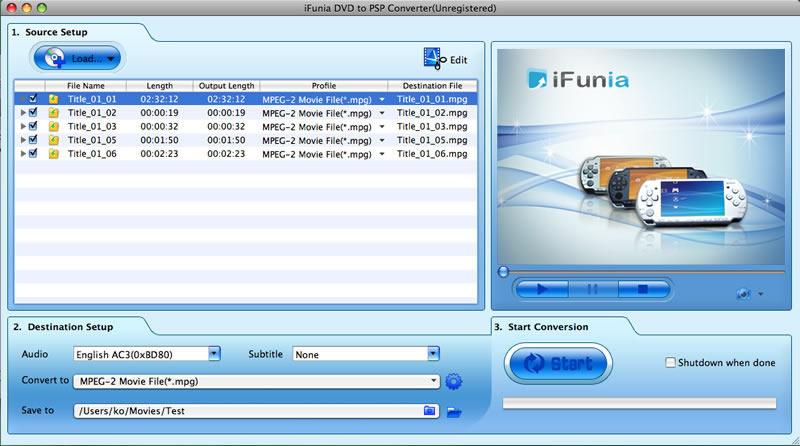Click the Title_01_05 file icon
Screen dimensions: 800x446
(x=53, y=140)
